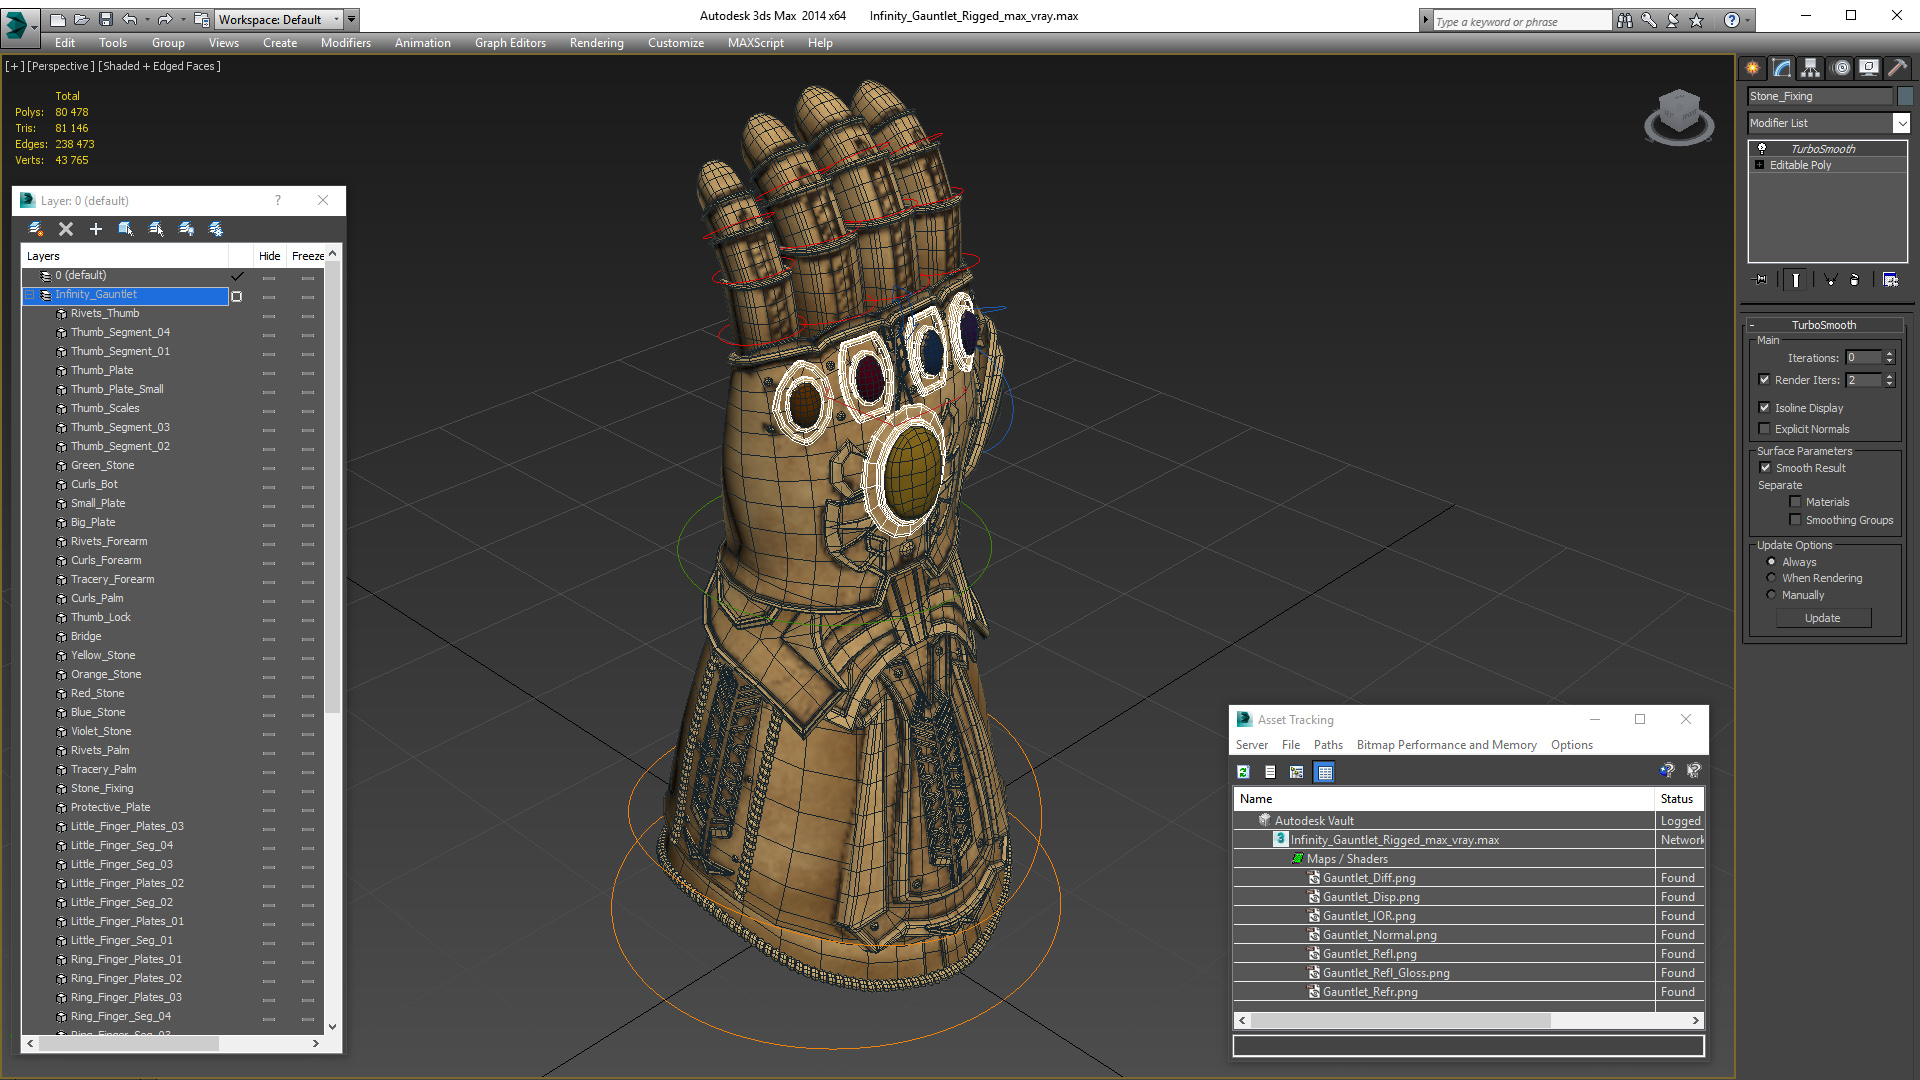The image size is (1920, 1080).
Task: Select the When Rendering update option
Action: [1771, 578]
